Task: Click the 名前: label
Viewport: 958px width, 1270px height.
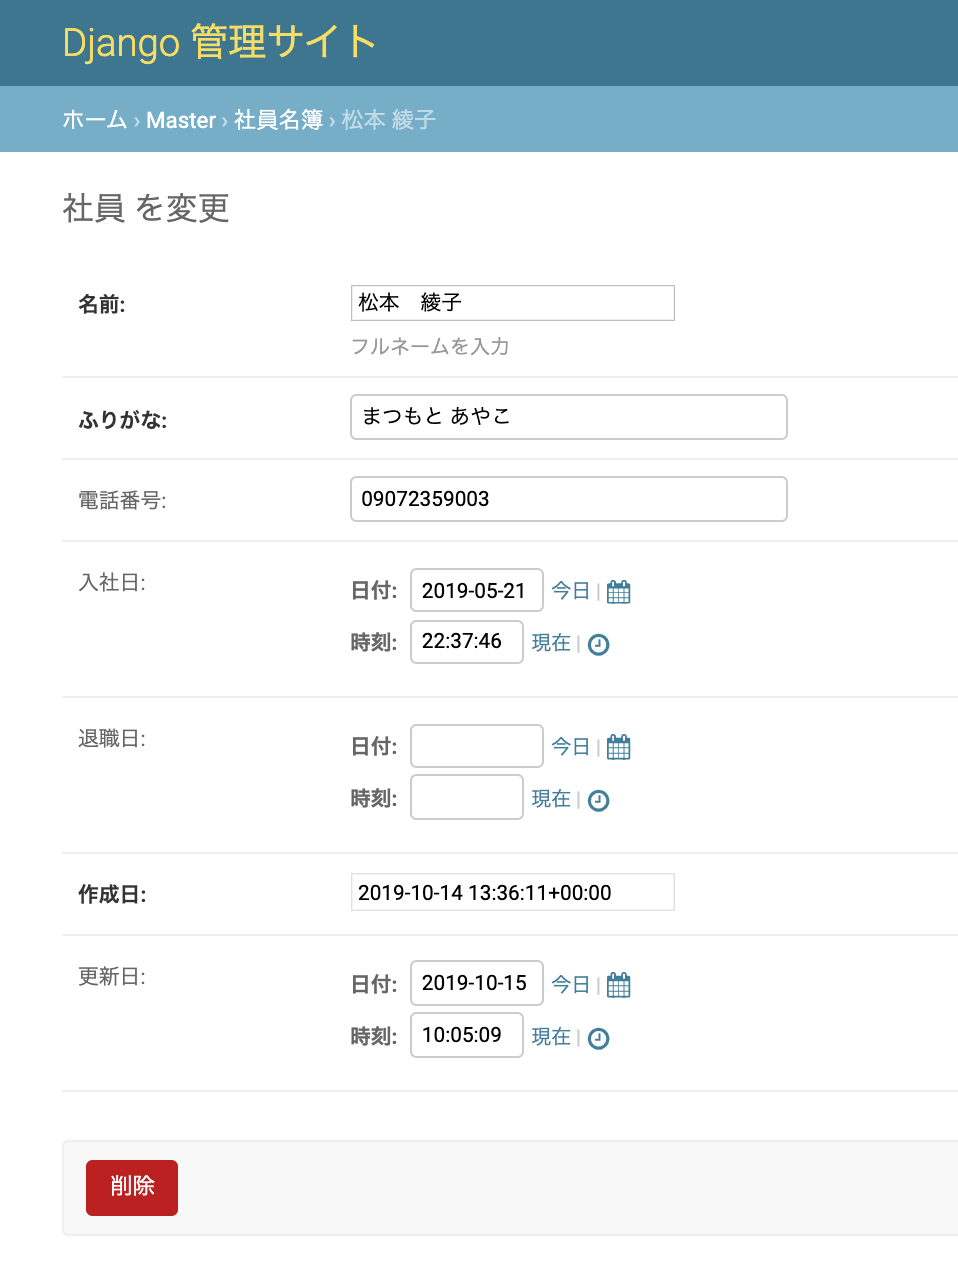Action: point(102,304)
